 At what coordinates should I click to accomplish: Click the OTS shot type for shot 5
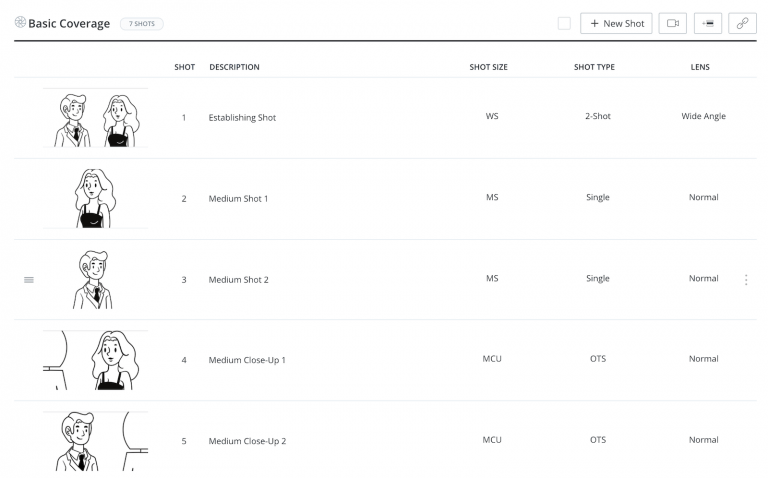point(597,440)
